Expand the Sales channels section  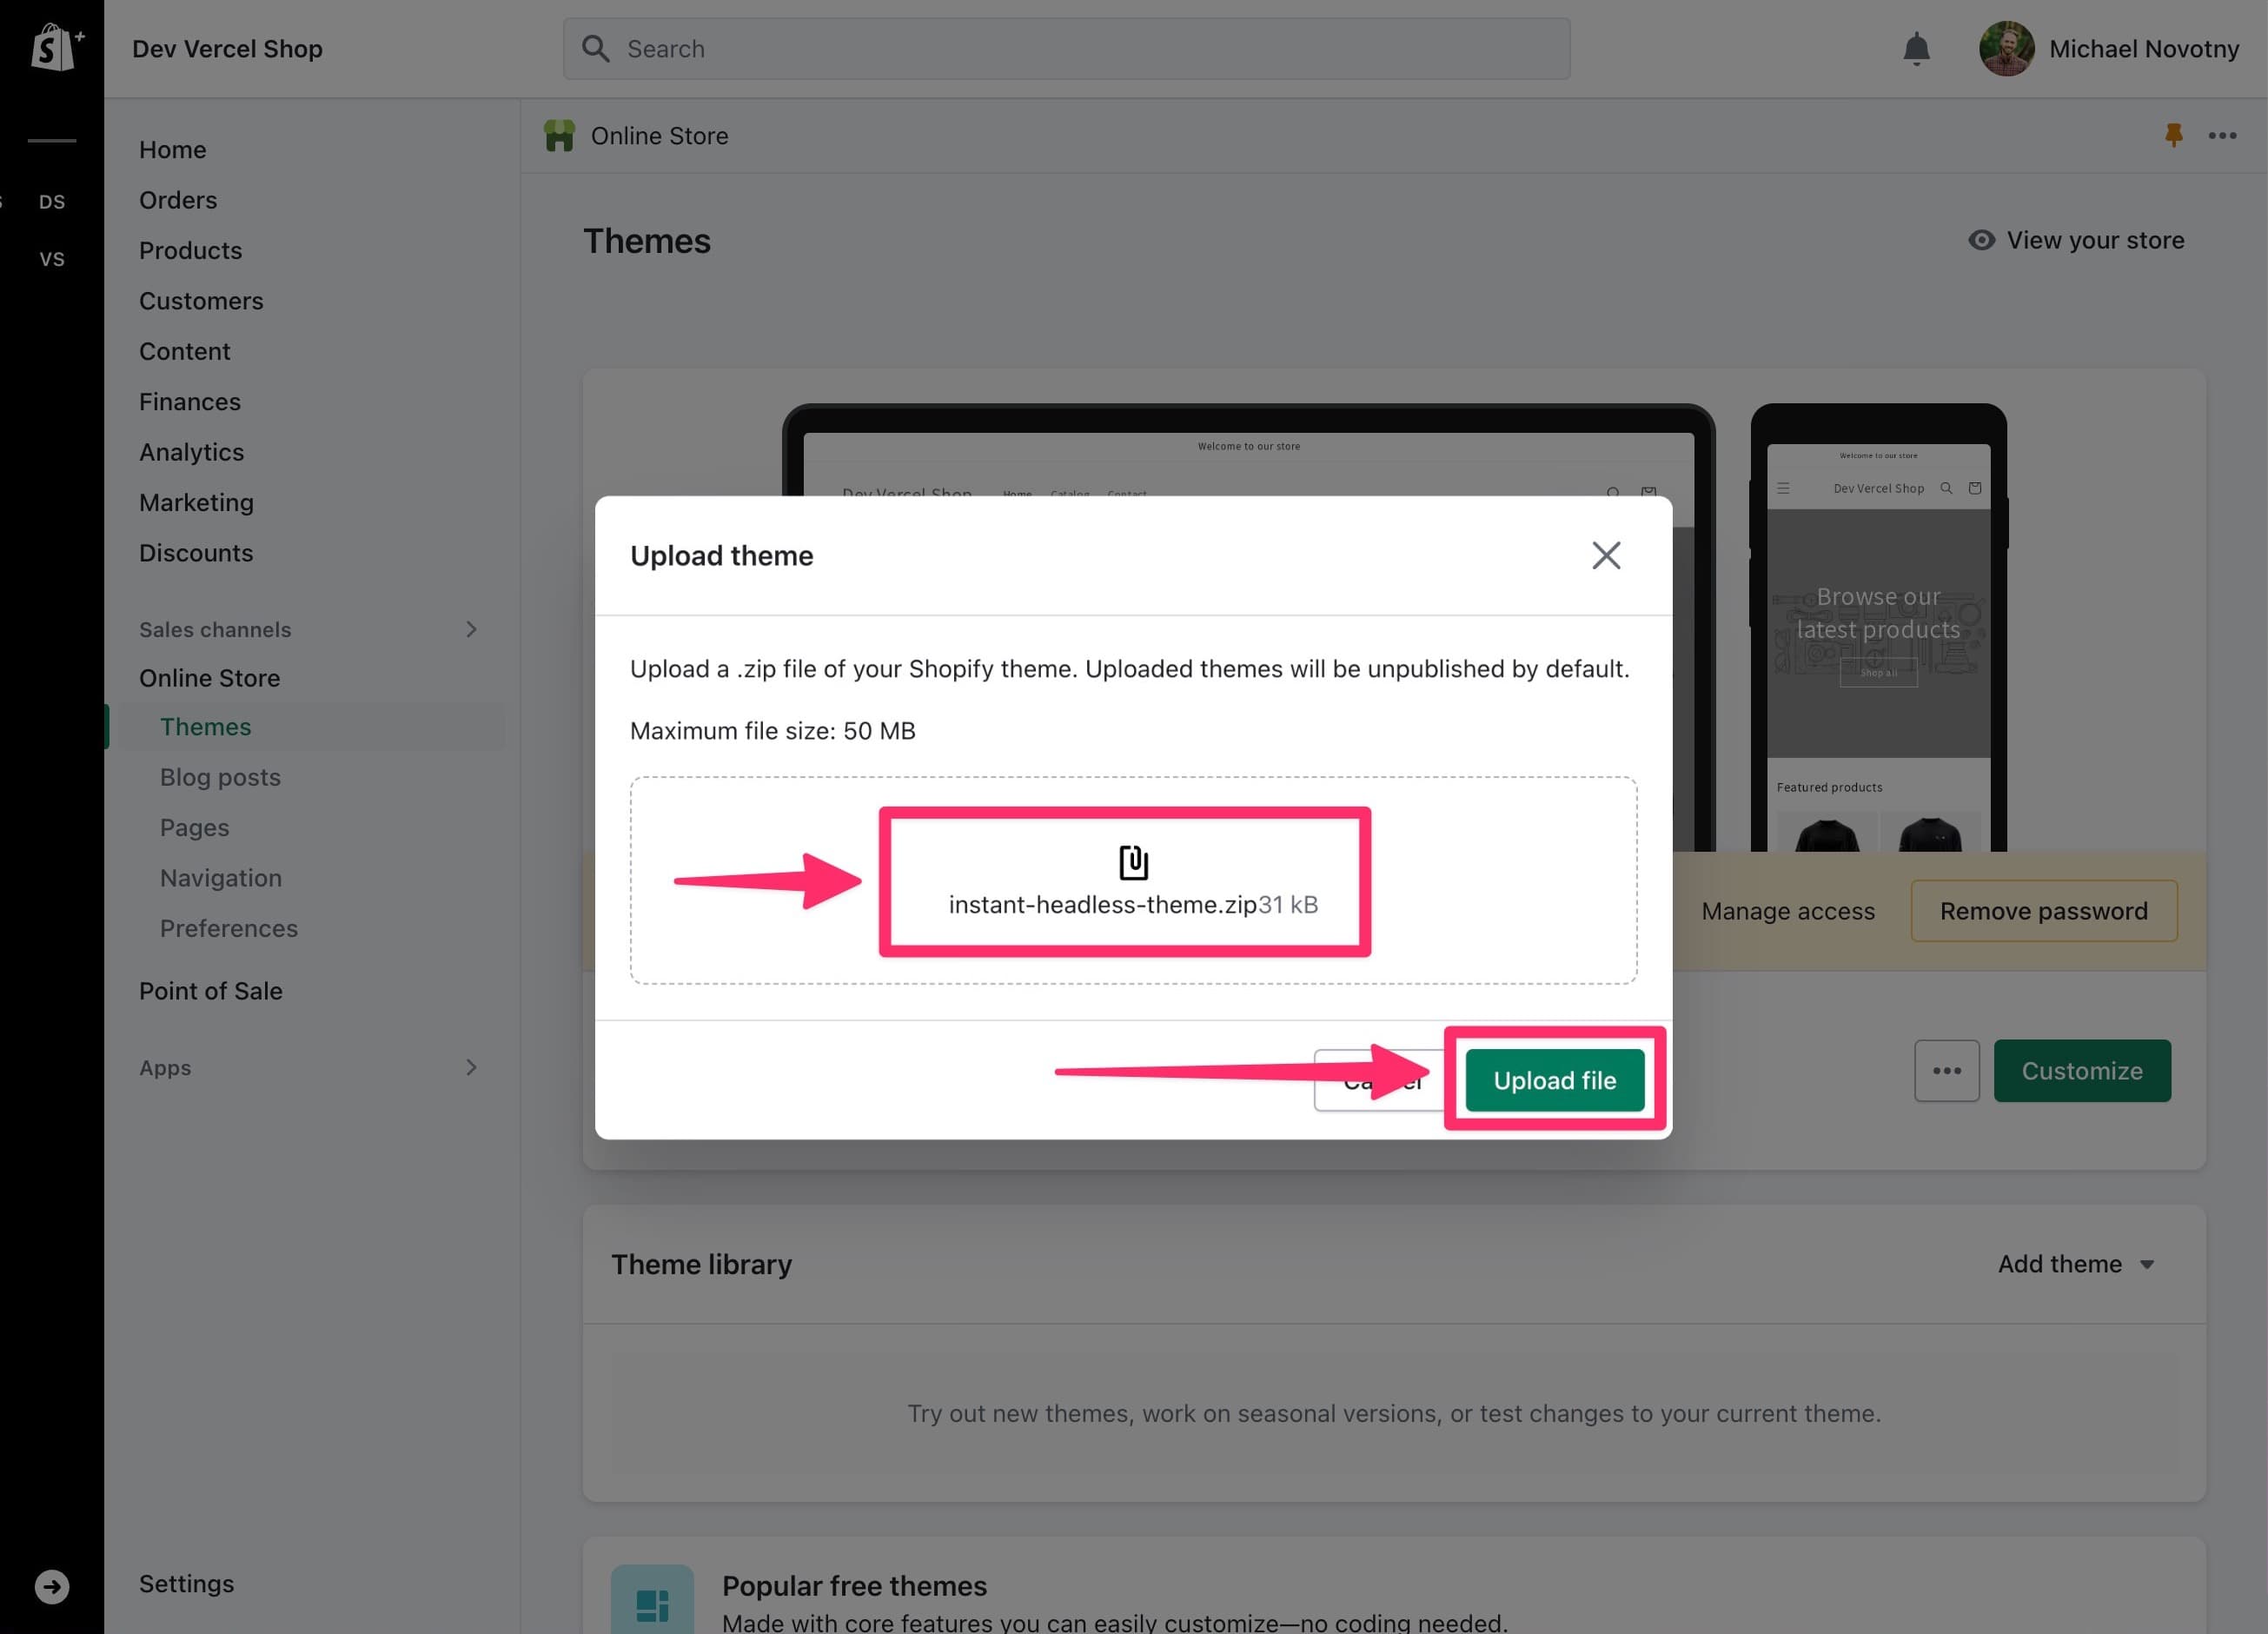click(x=471, y=629)
